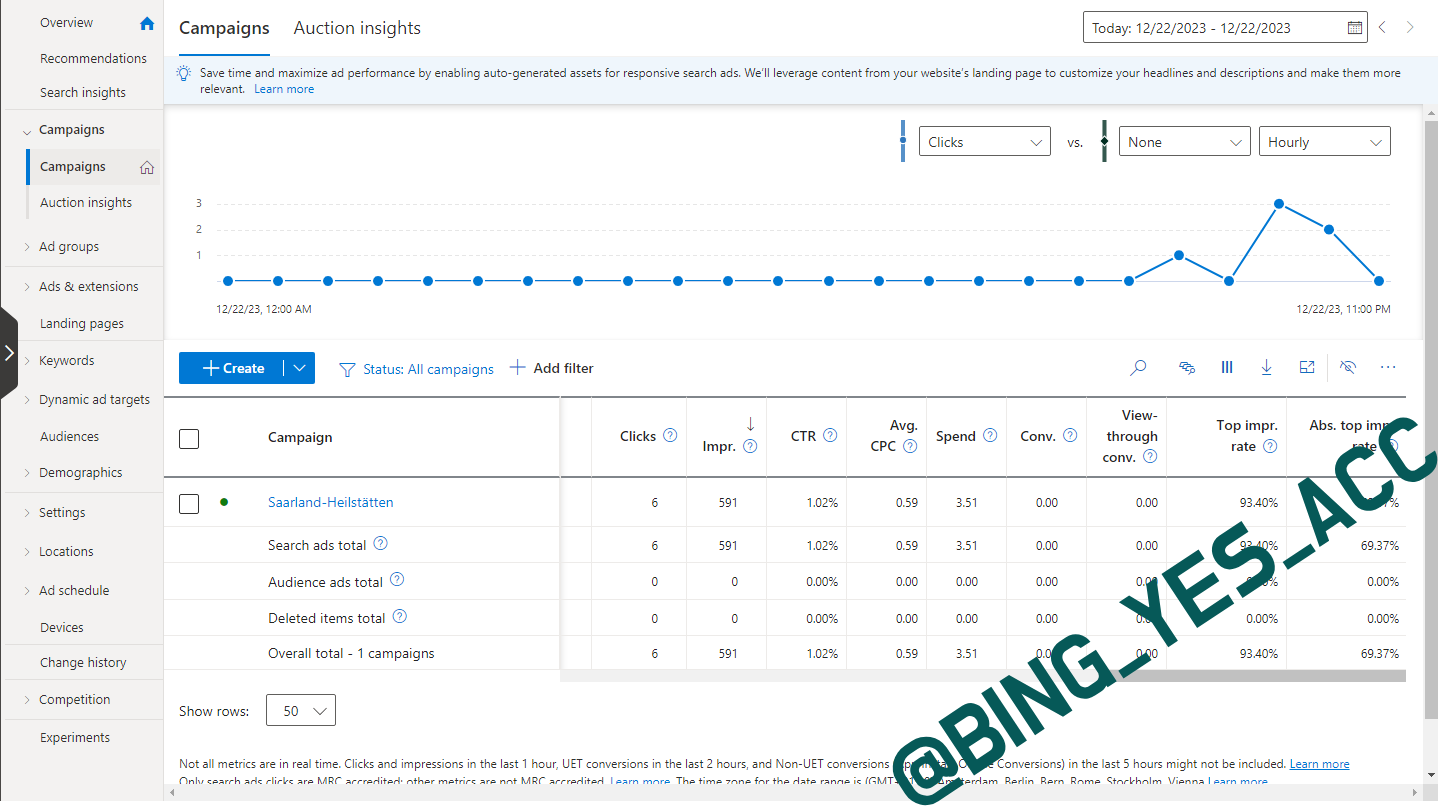Viewport: 1438px width, 806px height.
Task: Open the calendar date picker icon
Action: [x=1355, y=28]
